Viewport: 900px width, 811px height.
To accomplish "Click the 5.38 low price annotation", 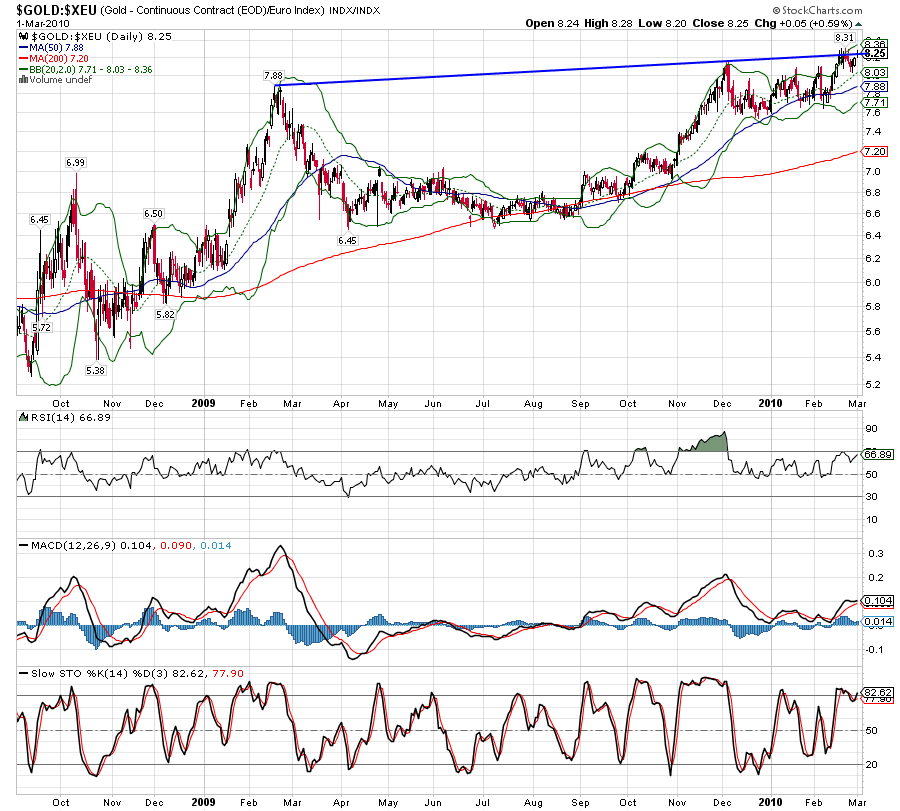I will 96,370.
